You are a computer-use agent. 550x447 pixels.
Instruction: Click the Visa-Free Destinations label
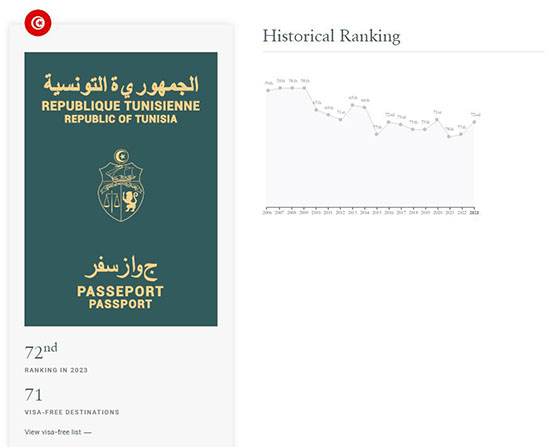coord(72,412)
